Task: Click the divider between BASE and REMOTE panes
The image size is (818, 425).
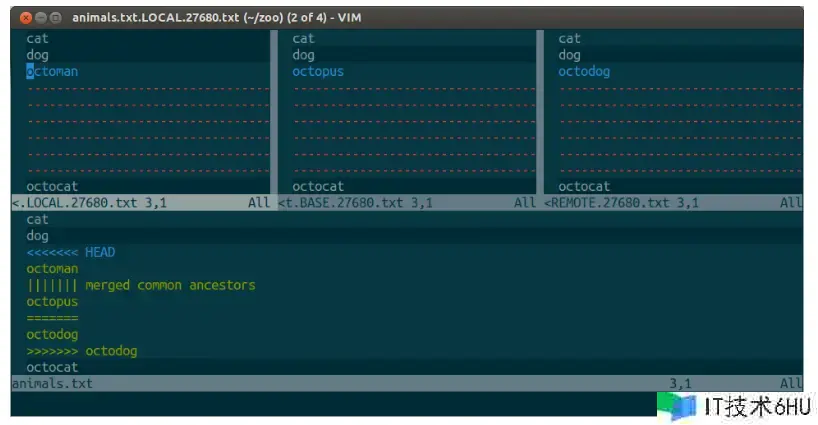Action: (x=540, y=112)
